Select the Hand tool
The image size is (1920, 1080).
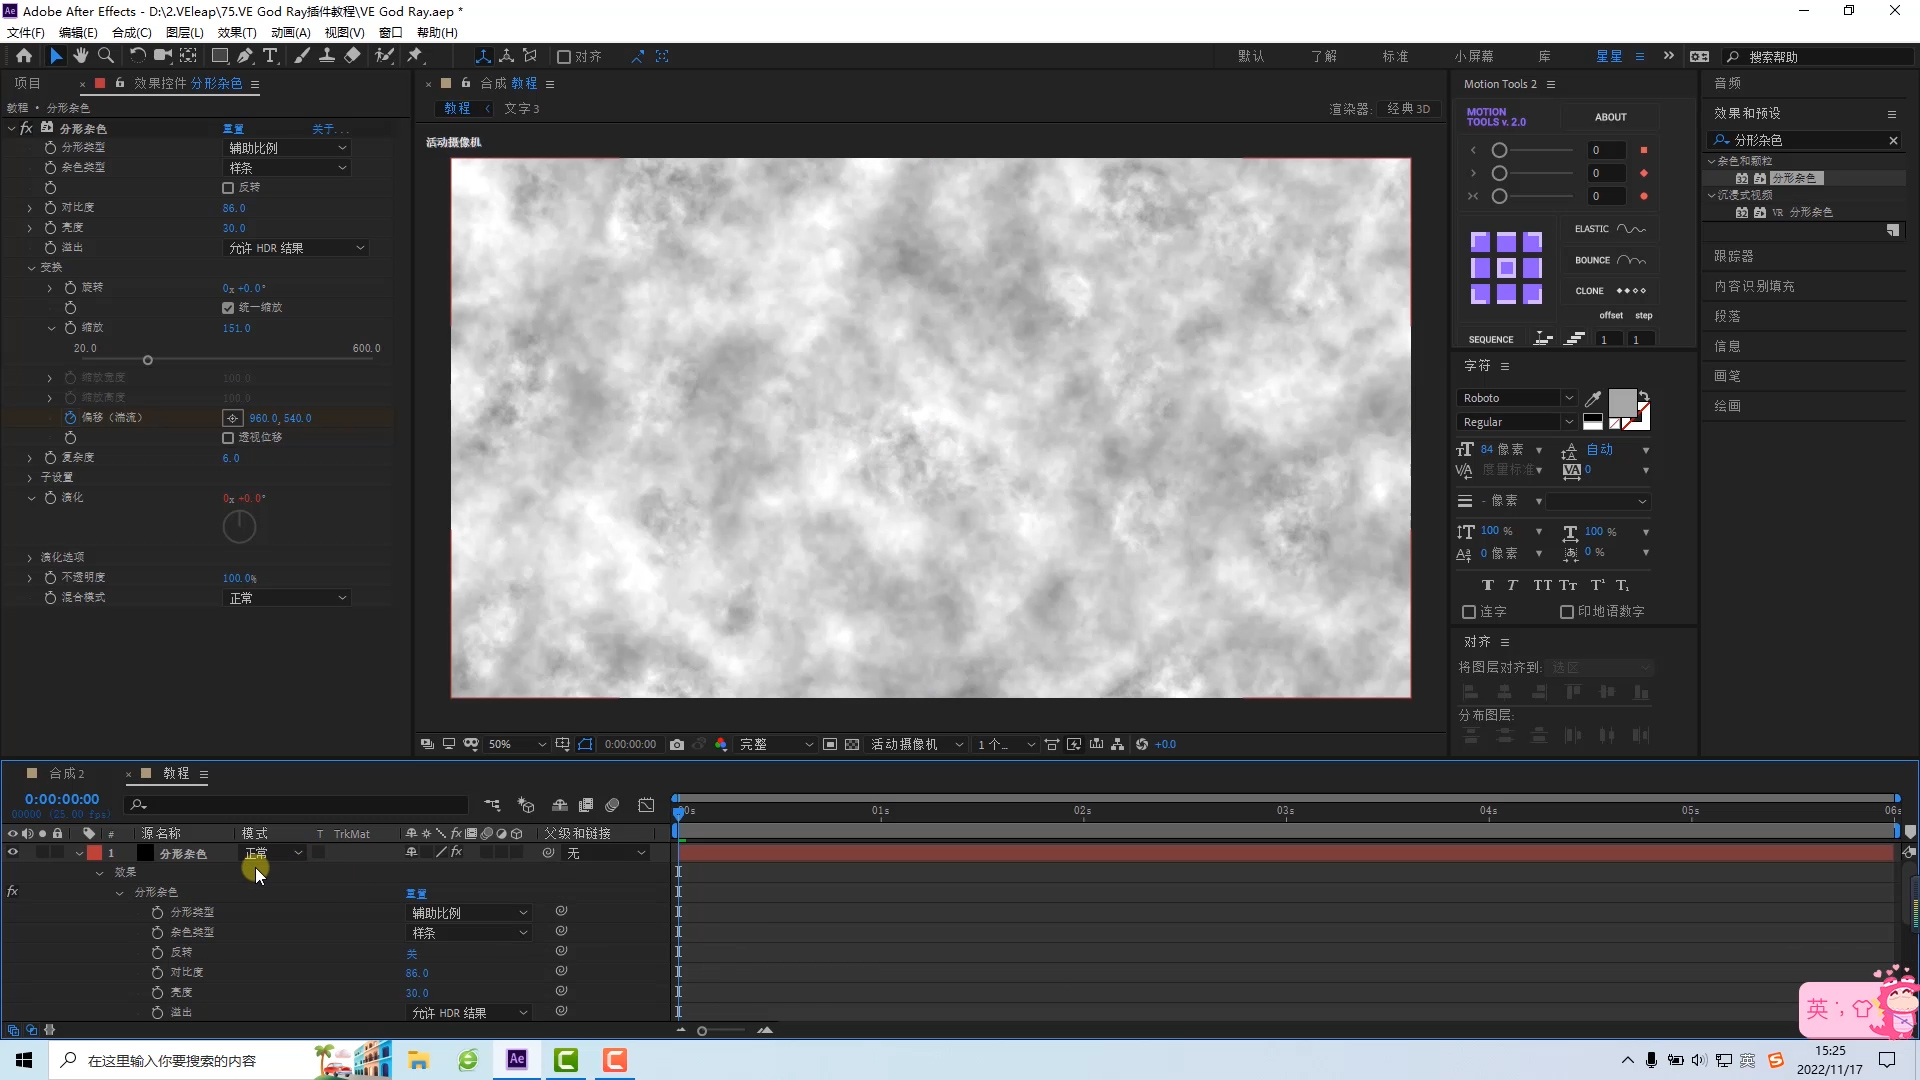(x=81, y=56)
